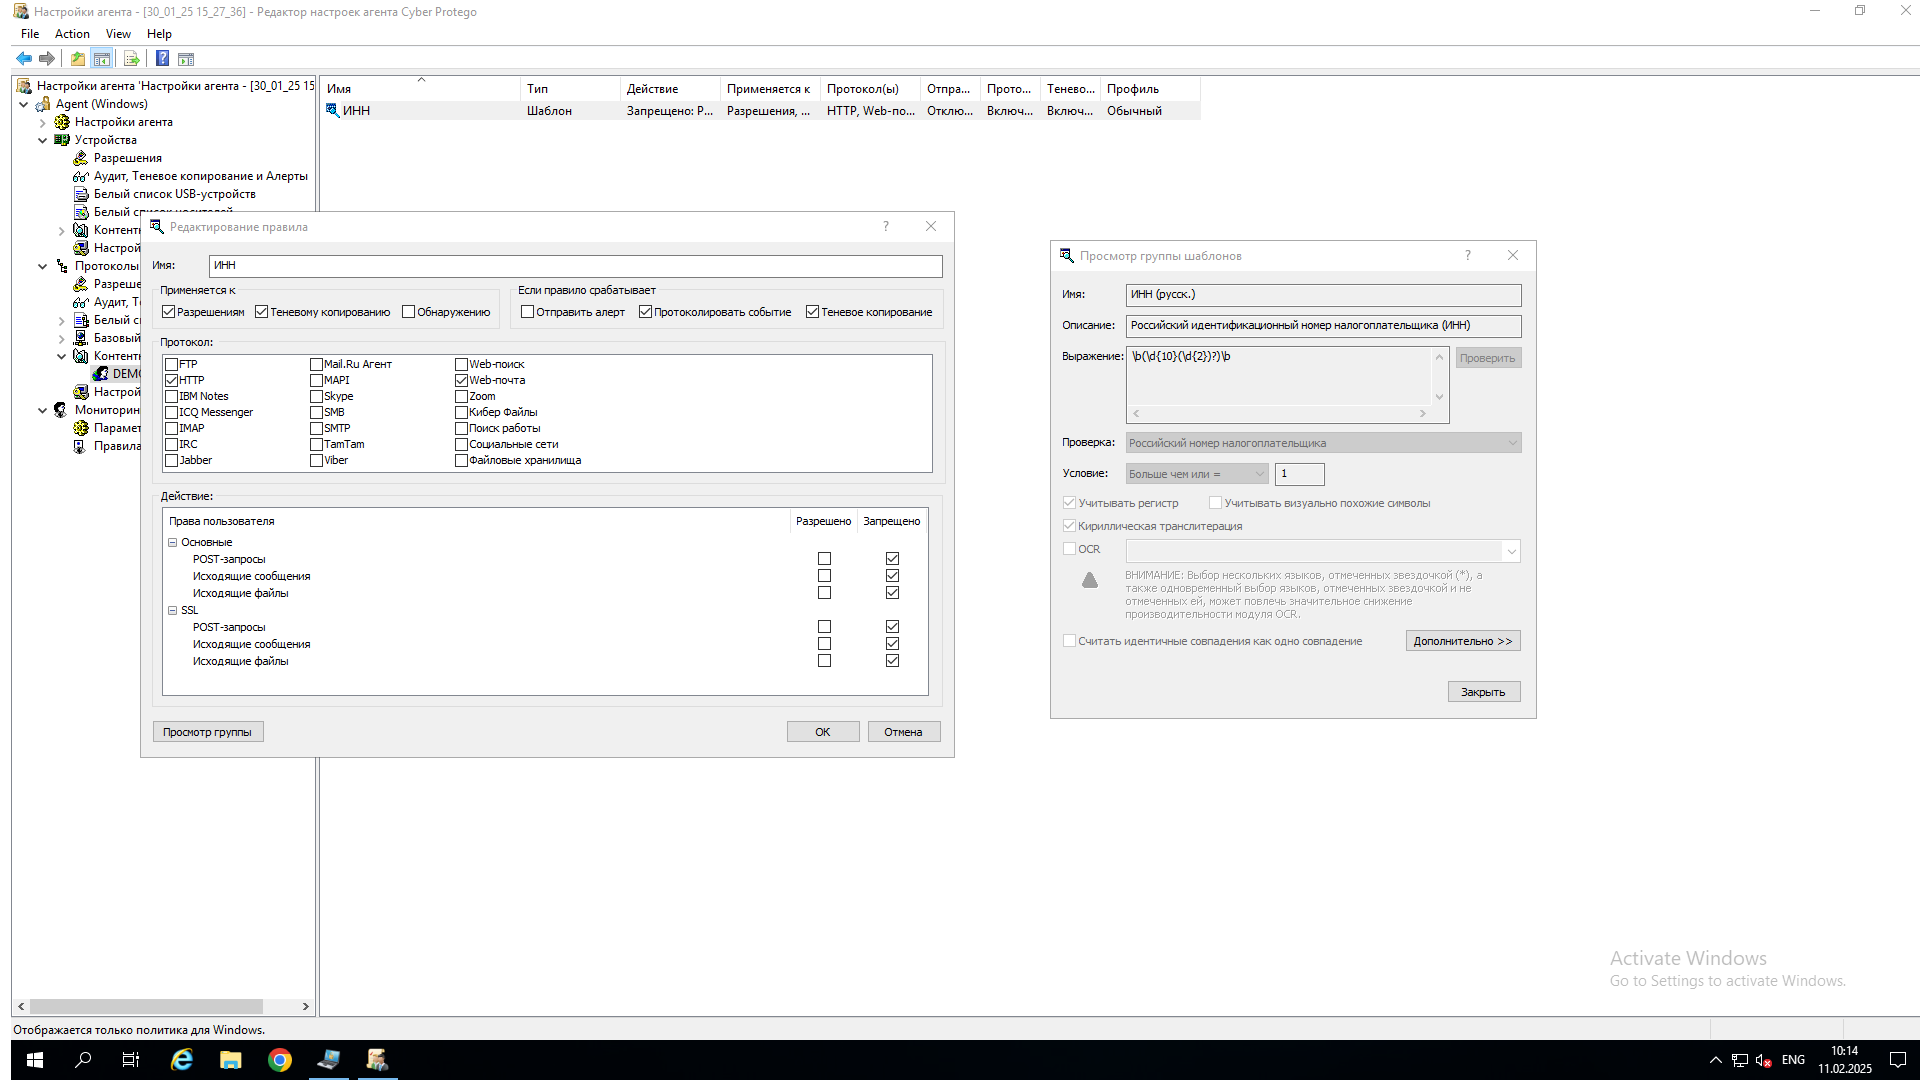This screenshot has width=1920, height=1080.
Task: Confirm rule with OK button
Action: coord(823,732)
